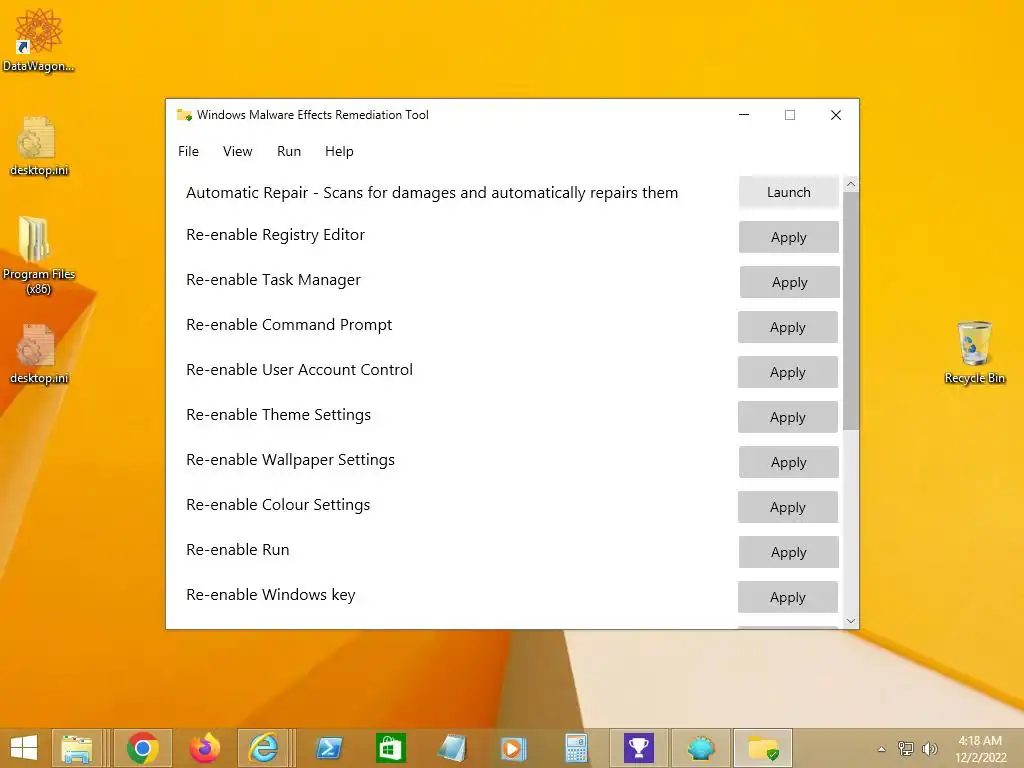
Task: Select the Recycle Bin icon
Action: 974,353
